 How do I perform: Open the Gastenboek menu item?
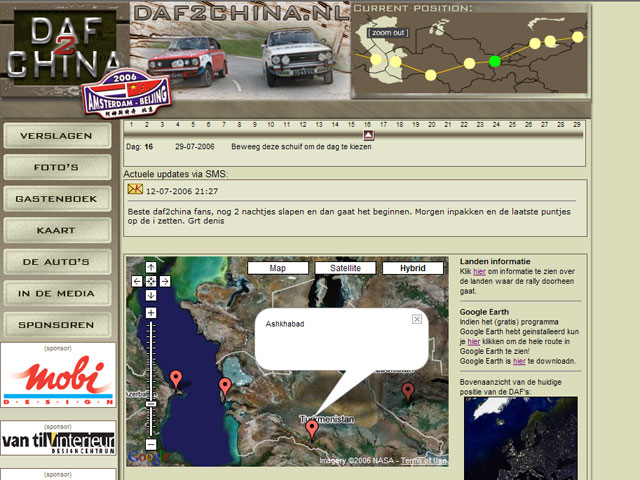(56, 199)
